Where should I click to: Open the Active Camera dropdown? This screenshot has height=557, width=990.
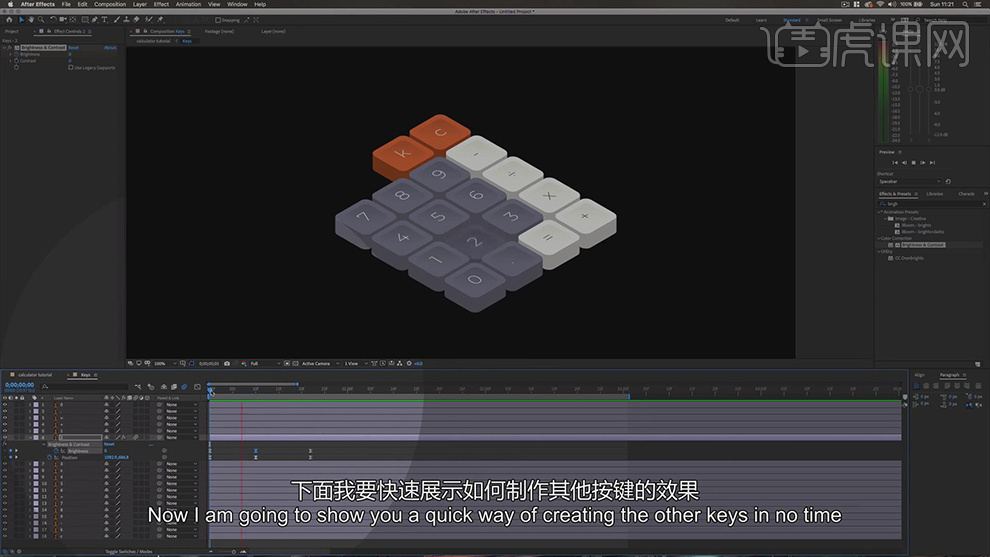320,364
